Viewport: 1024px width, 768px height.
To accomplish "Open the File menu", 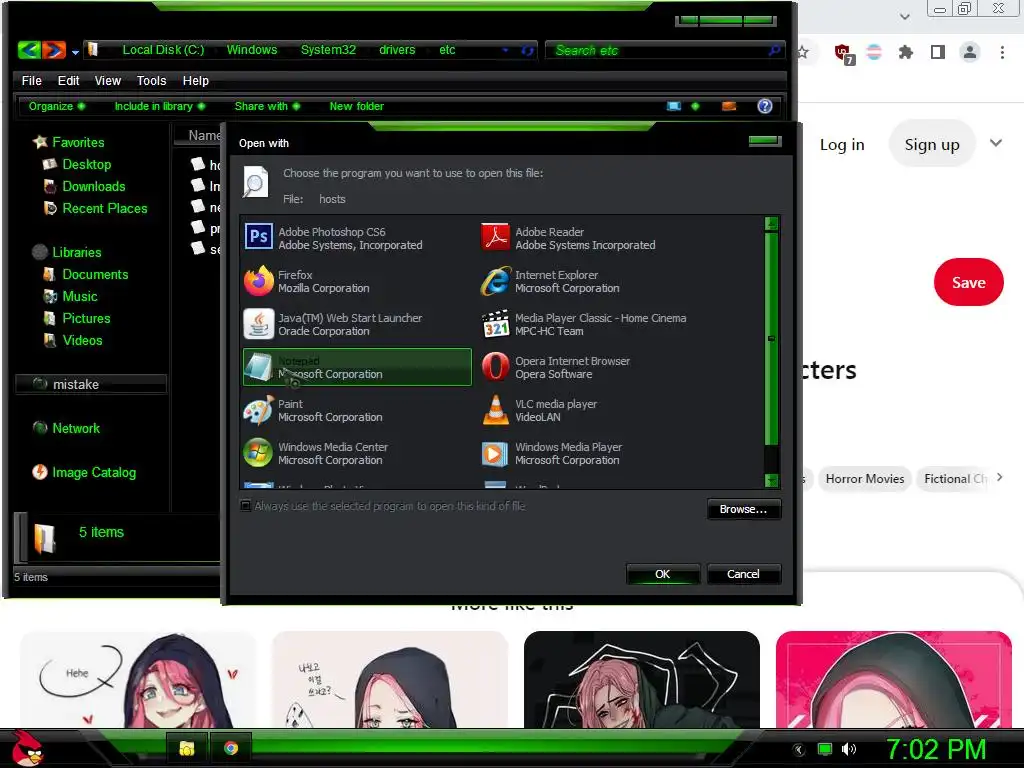I will tap(31, 80).
